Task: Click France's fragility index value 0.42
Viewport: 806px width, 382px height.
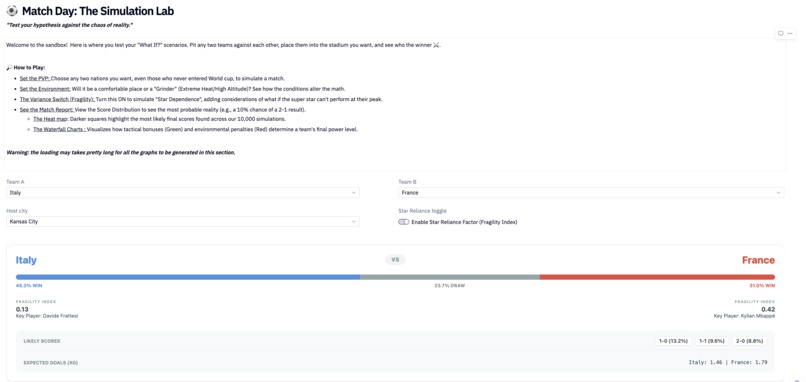Action: click(768, 310)
